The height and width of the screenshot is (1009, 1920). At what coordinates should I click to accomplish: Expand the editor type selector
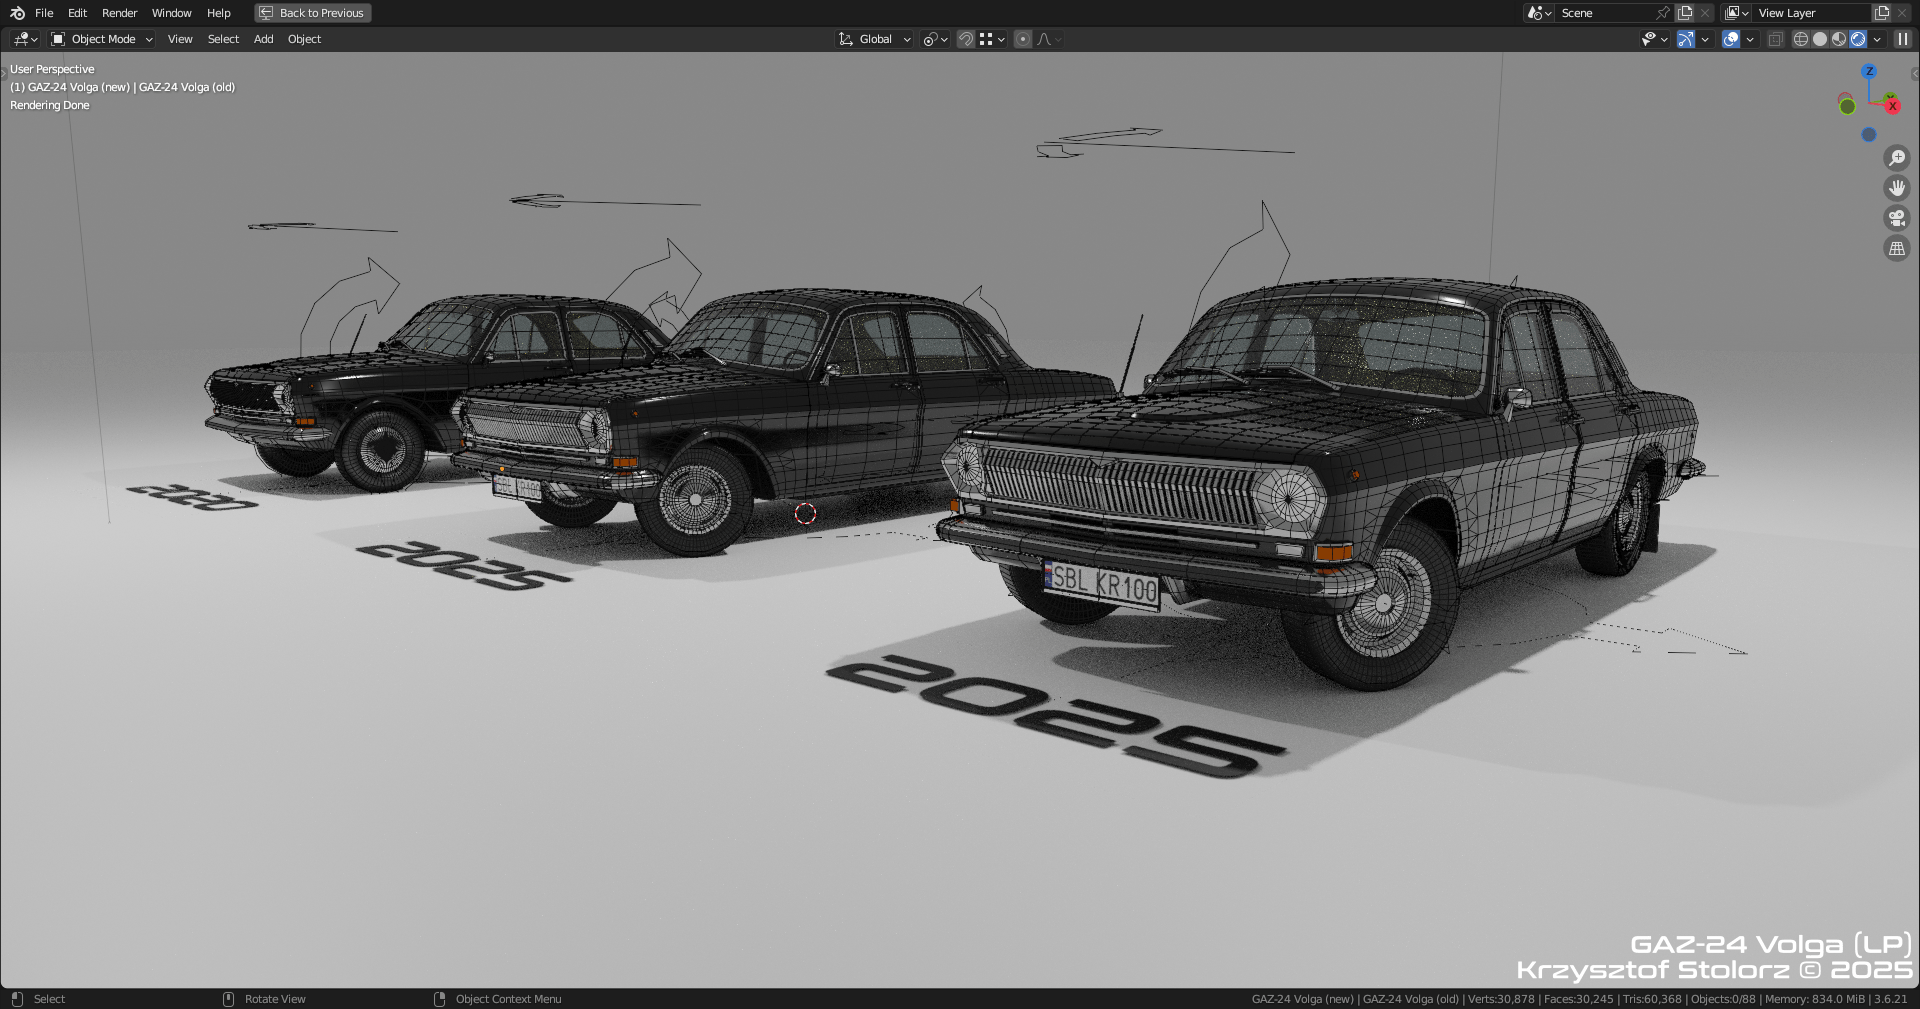tap(25, 39)
